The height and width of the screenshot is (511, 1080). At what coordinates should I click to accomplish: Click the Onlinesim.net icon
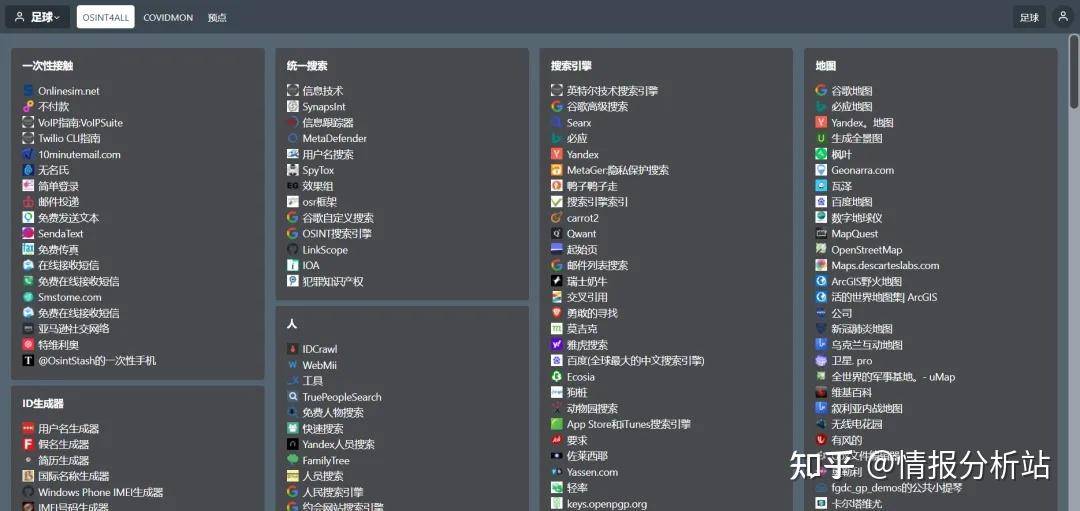point(28,90)
